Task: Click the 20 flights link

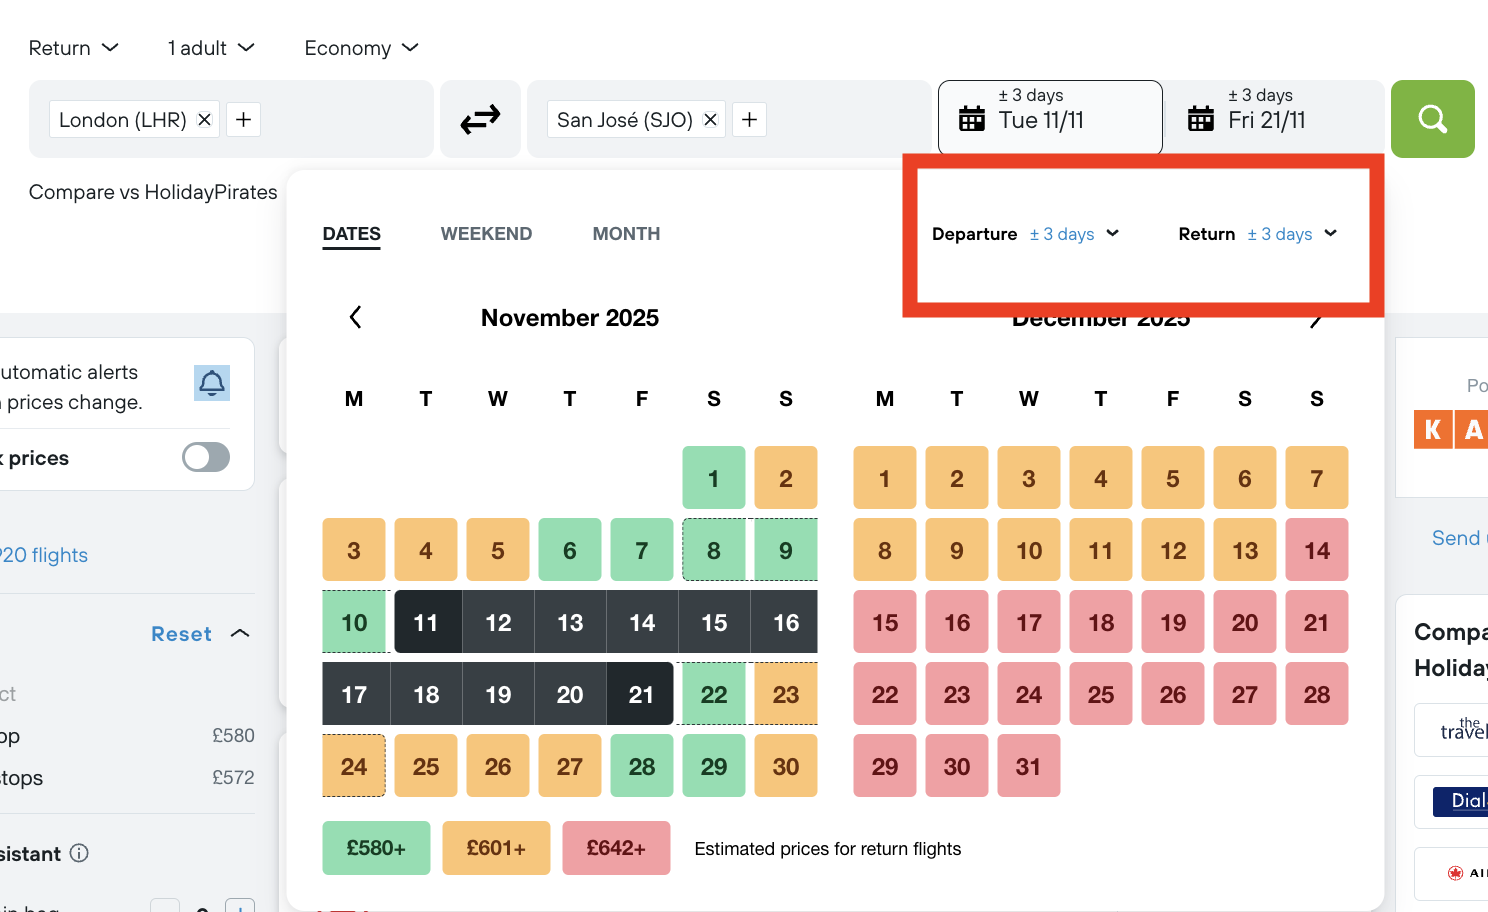Action: click(x=44, y=555)
